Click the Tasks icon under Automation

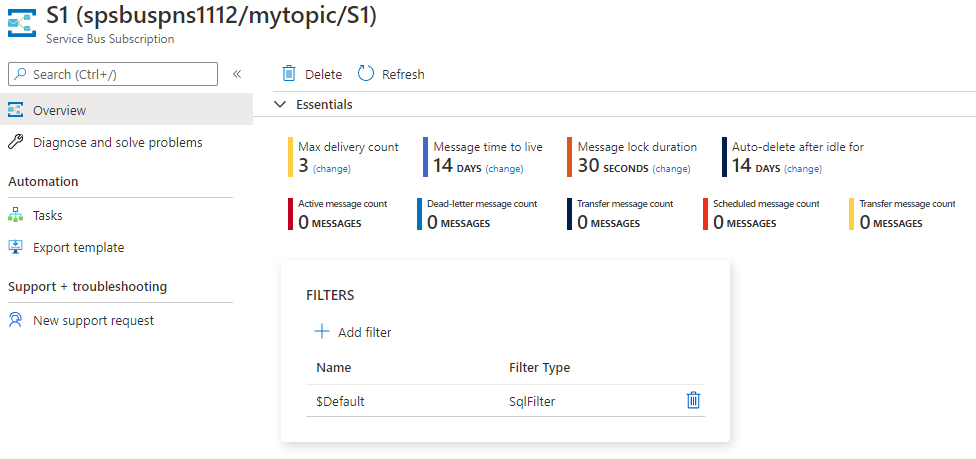pyautogui.click(x=15, y=215)
